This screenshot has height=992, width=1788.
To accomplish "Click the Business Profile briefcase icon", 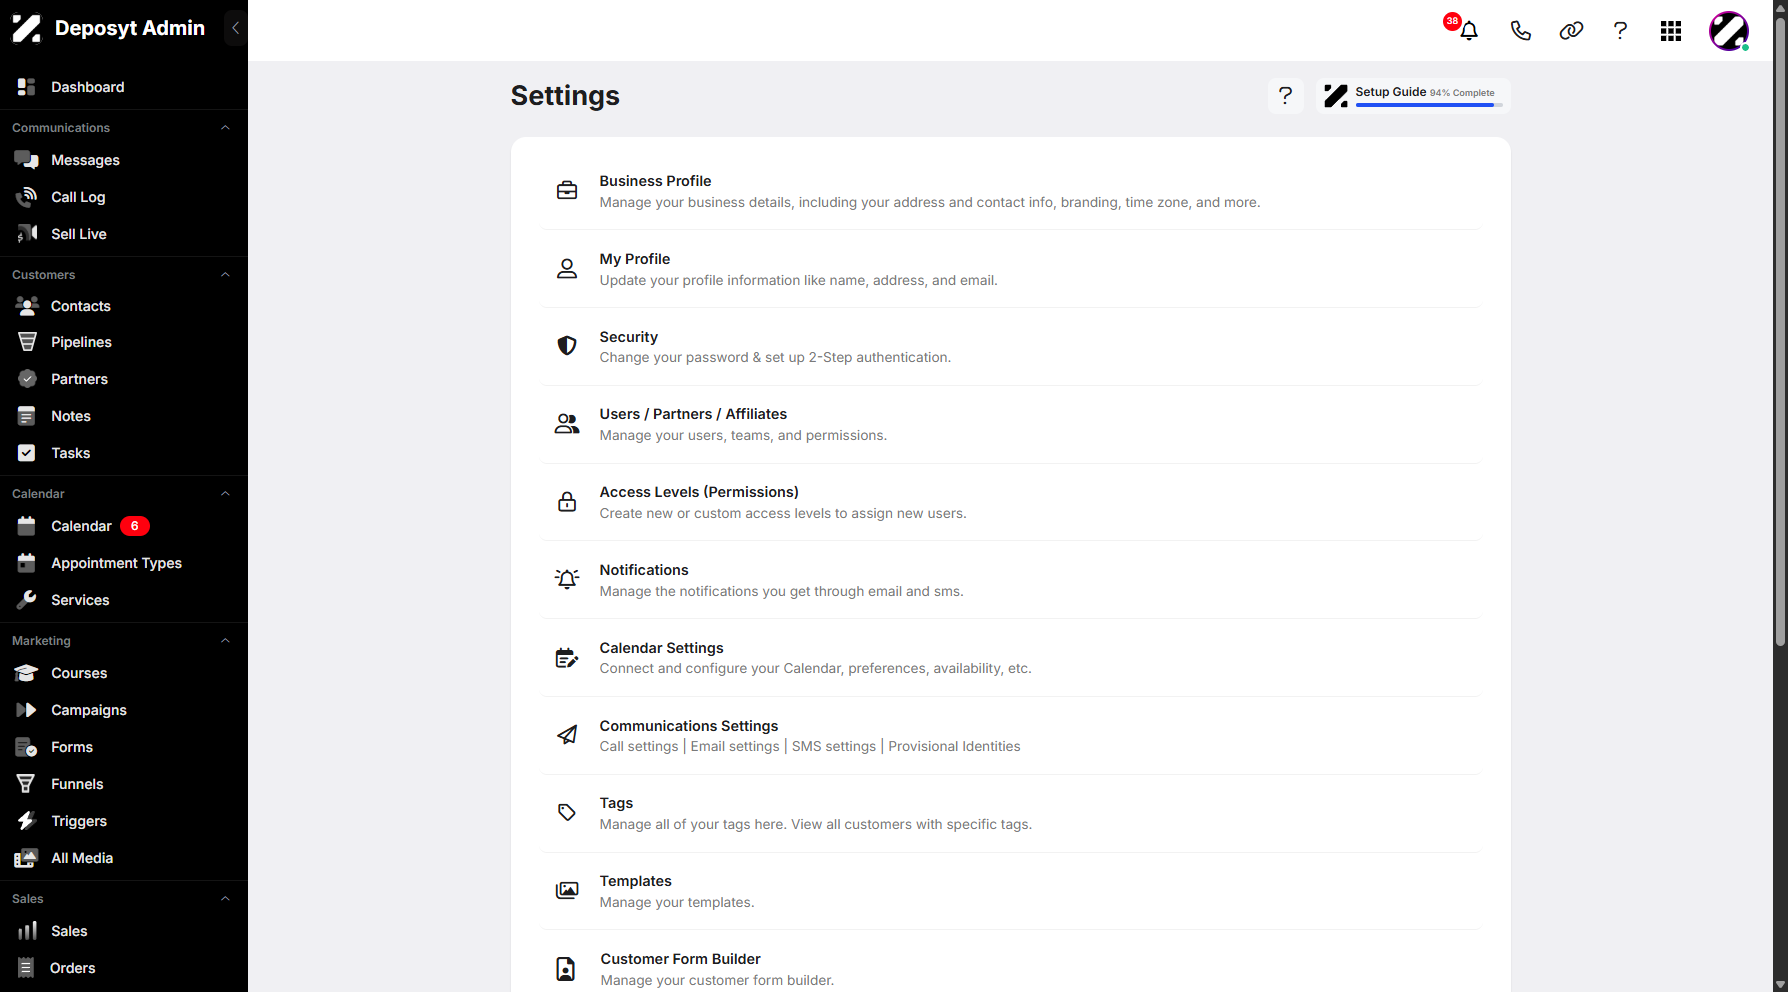I will tap(567, 190).
